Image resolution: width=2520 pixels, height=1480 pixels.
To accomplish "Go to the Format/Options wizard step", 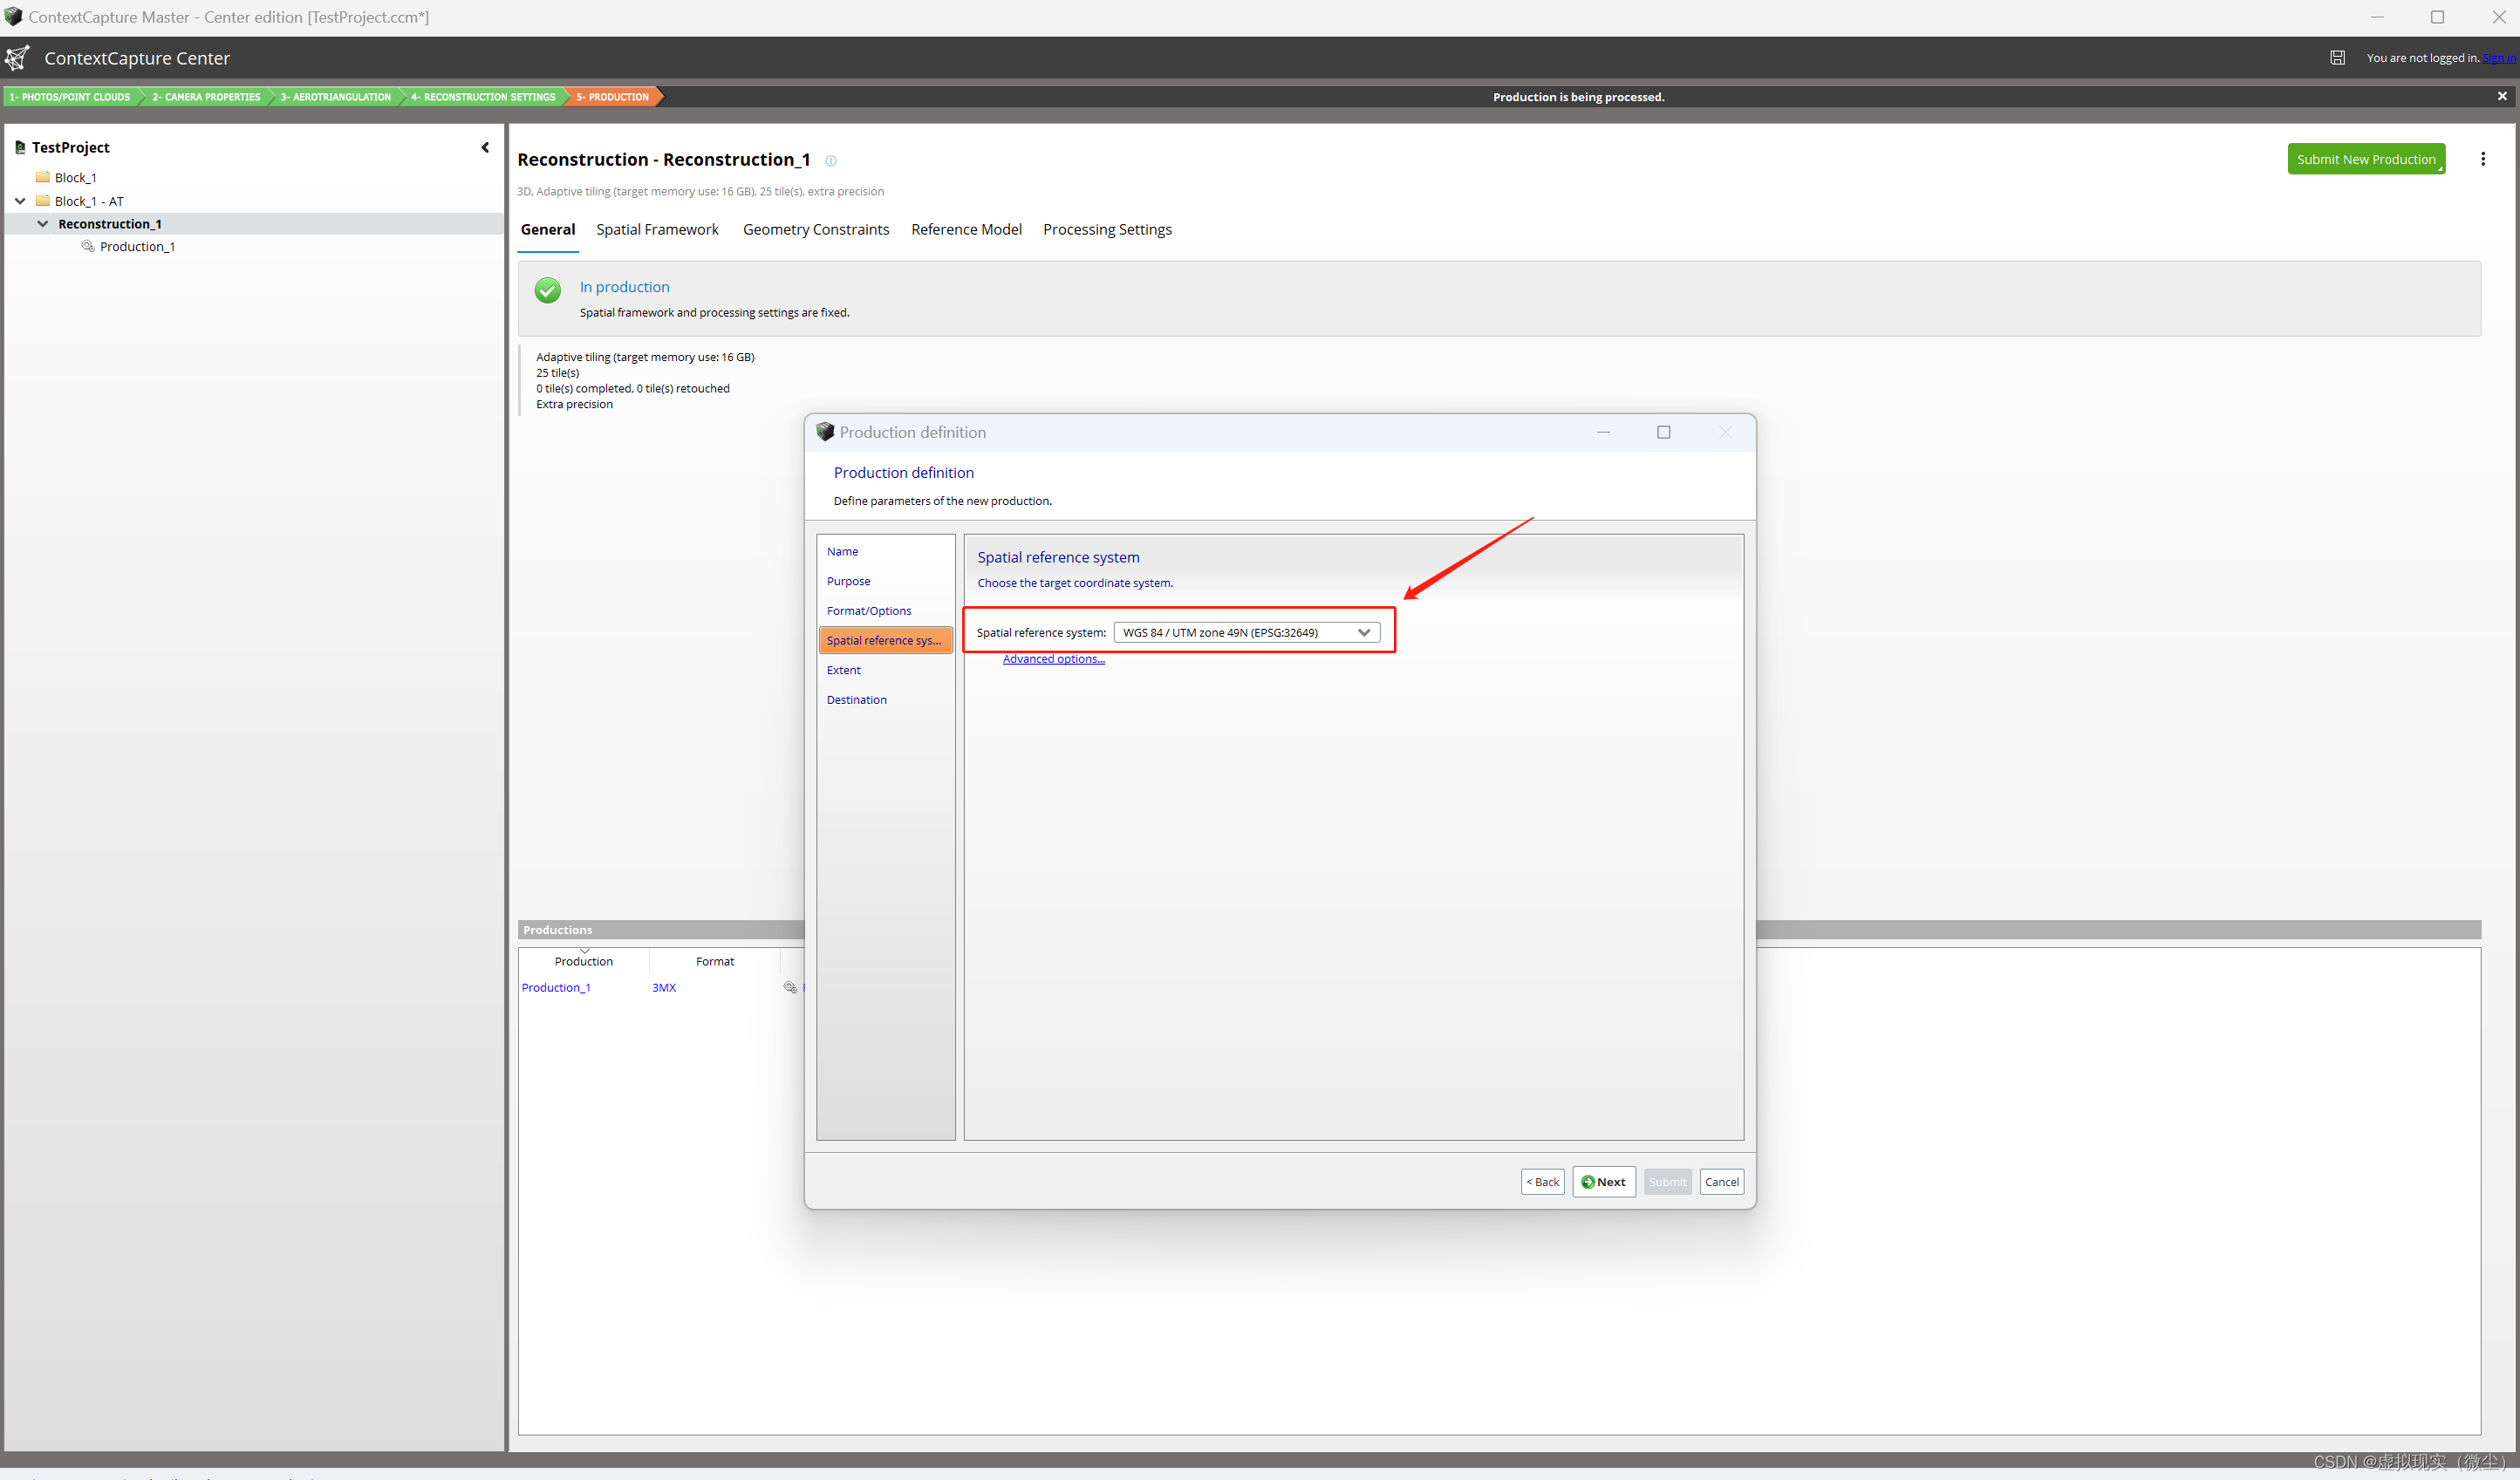I will pyautogui.click(x=868, y=611).
